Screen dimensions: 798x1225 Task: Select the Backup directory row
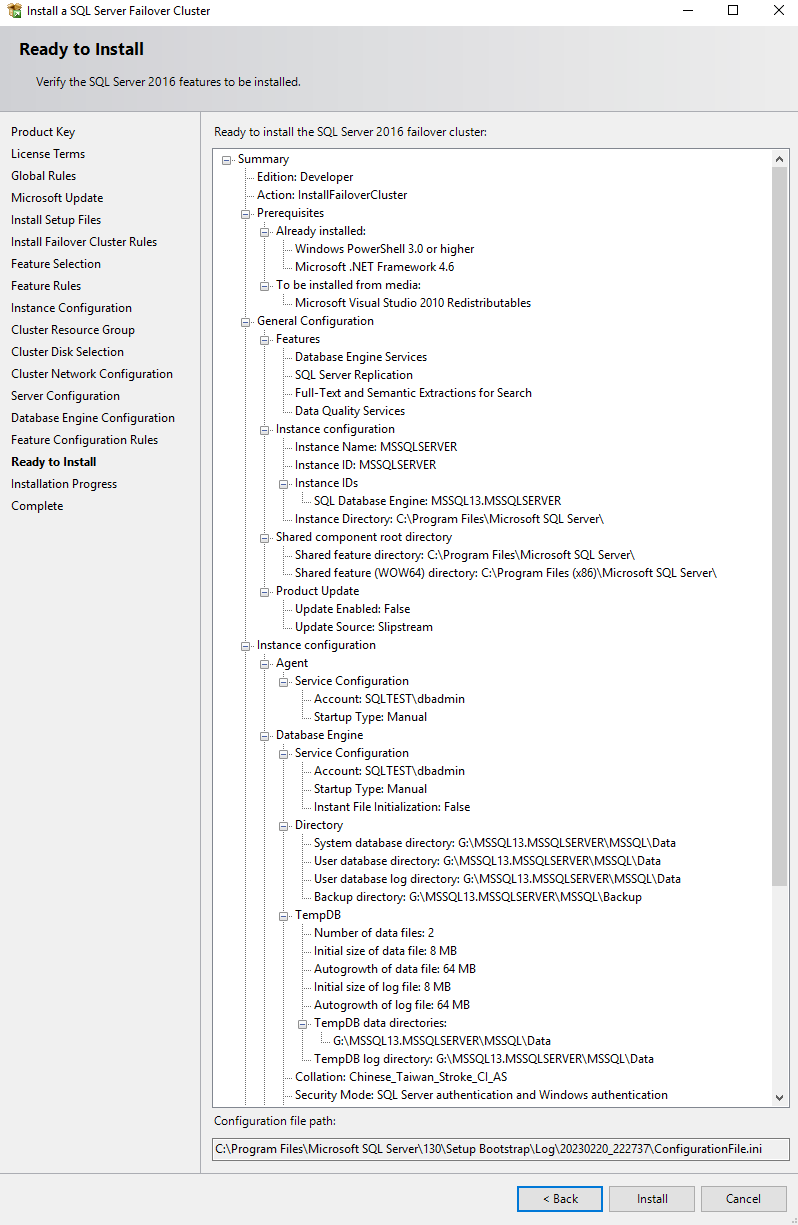pos(478,897)
